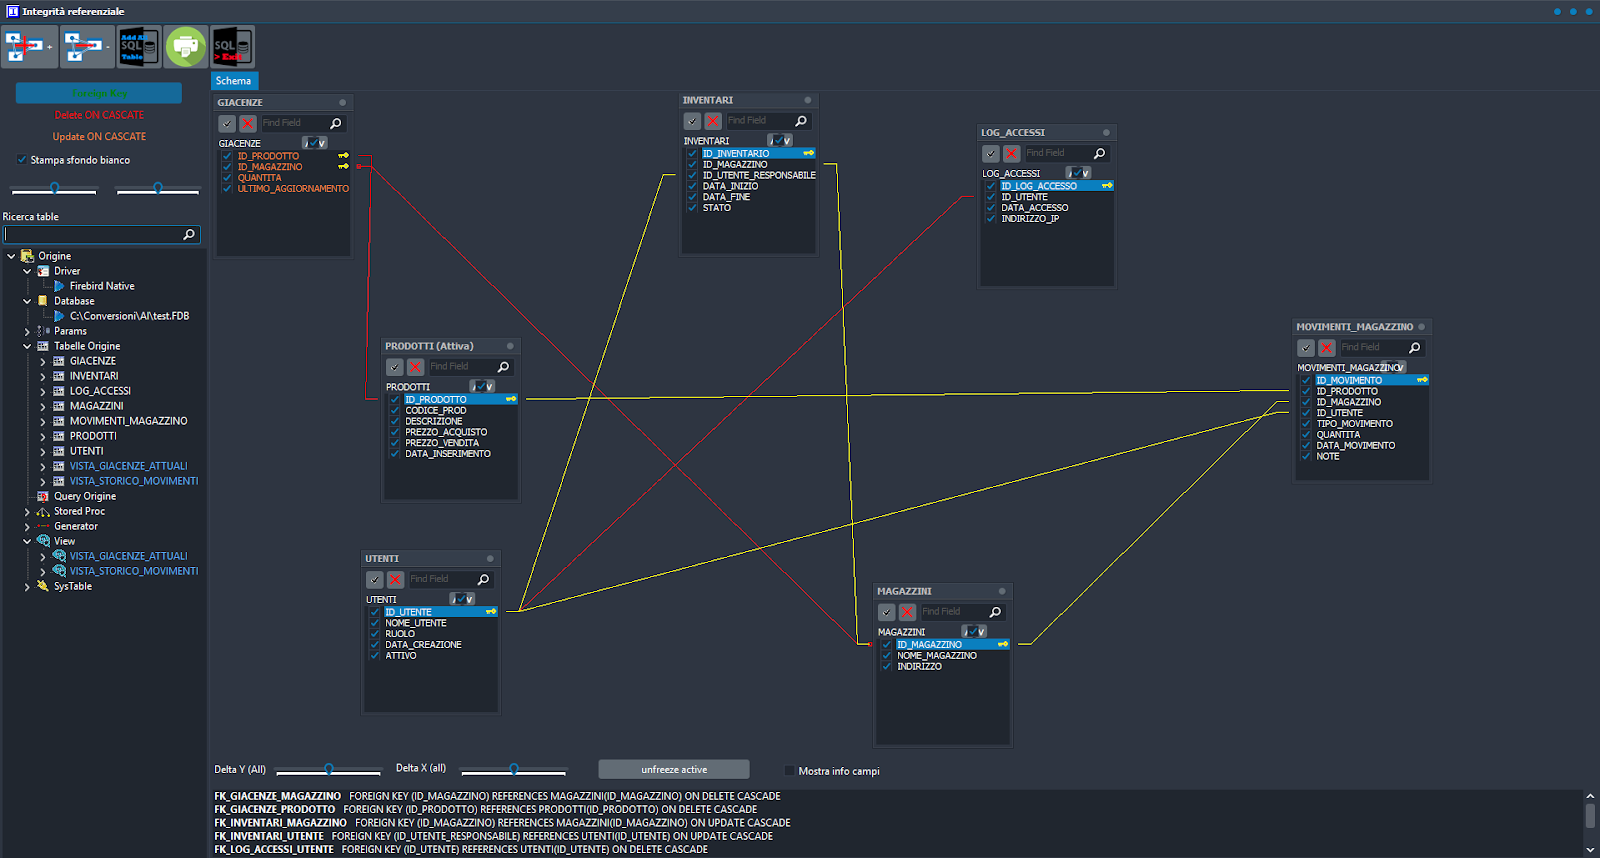Click Delete ON CASCATE option

pos(99,115)
